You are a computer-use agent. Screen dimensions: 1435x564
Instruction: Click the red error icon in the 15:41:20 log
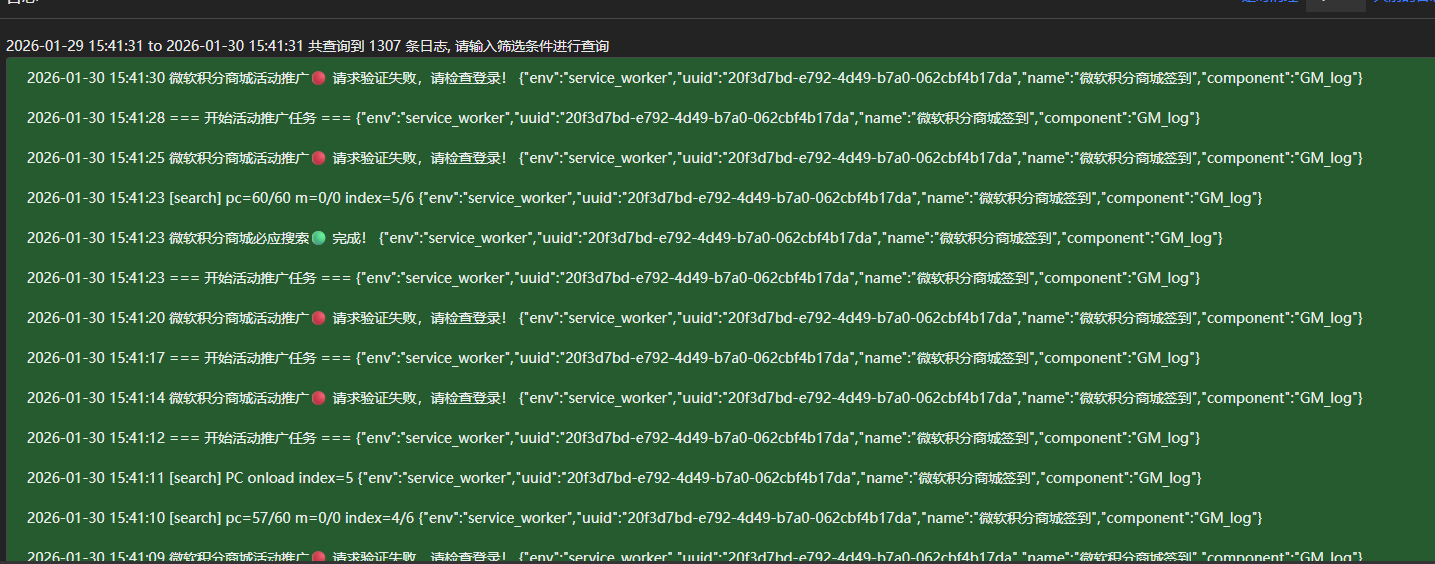coord(319,318)
